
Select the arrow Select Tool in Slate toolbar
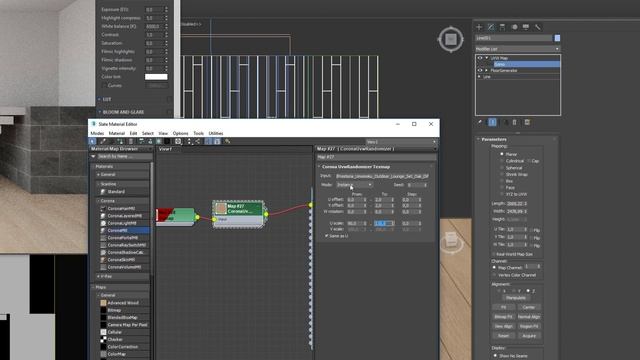92,141
